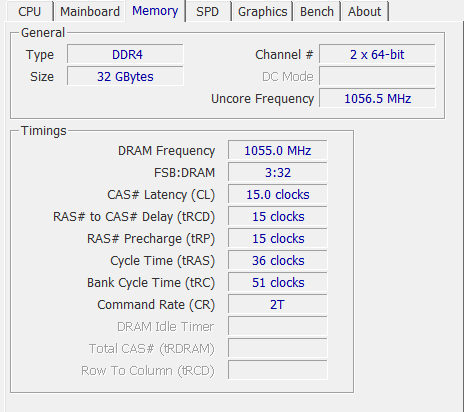The height and width of the screenshot is (412, 464).
Task: Select the Uncore Frequency 1056.5 MHz value
Action: [x=377, y=98]
